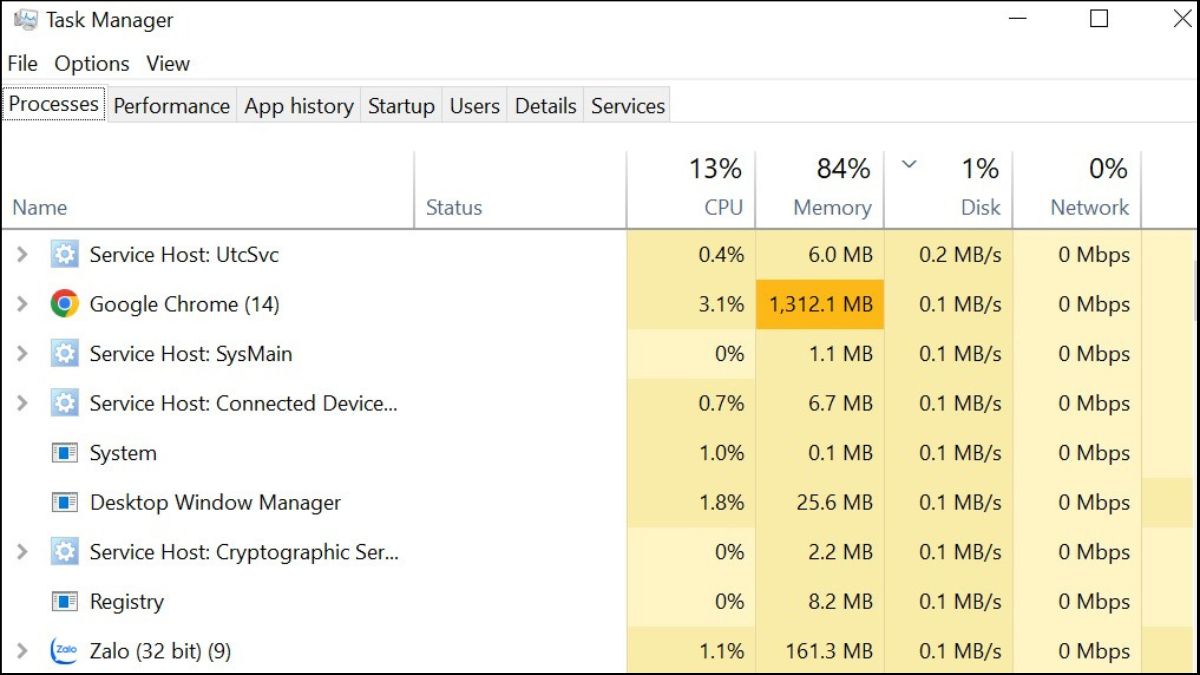Click the Task Manager title bar icon
The width and height of the screenshot is (1200, 675).
tap(26, 20)
